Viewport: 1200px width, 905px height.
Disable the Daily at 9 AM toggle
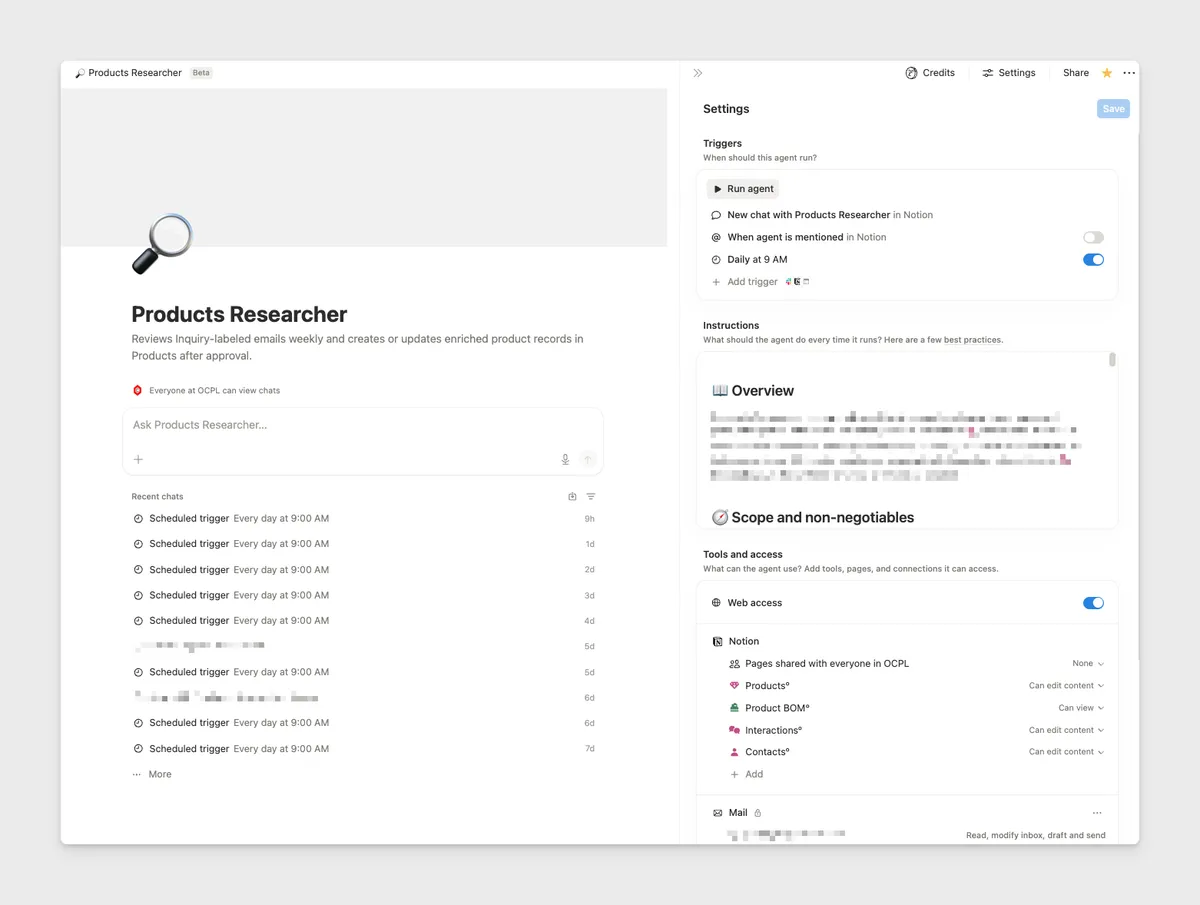click(x=1093, y=260)
